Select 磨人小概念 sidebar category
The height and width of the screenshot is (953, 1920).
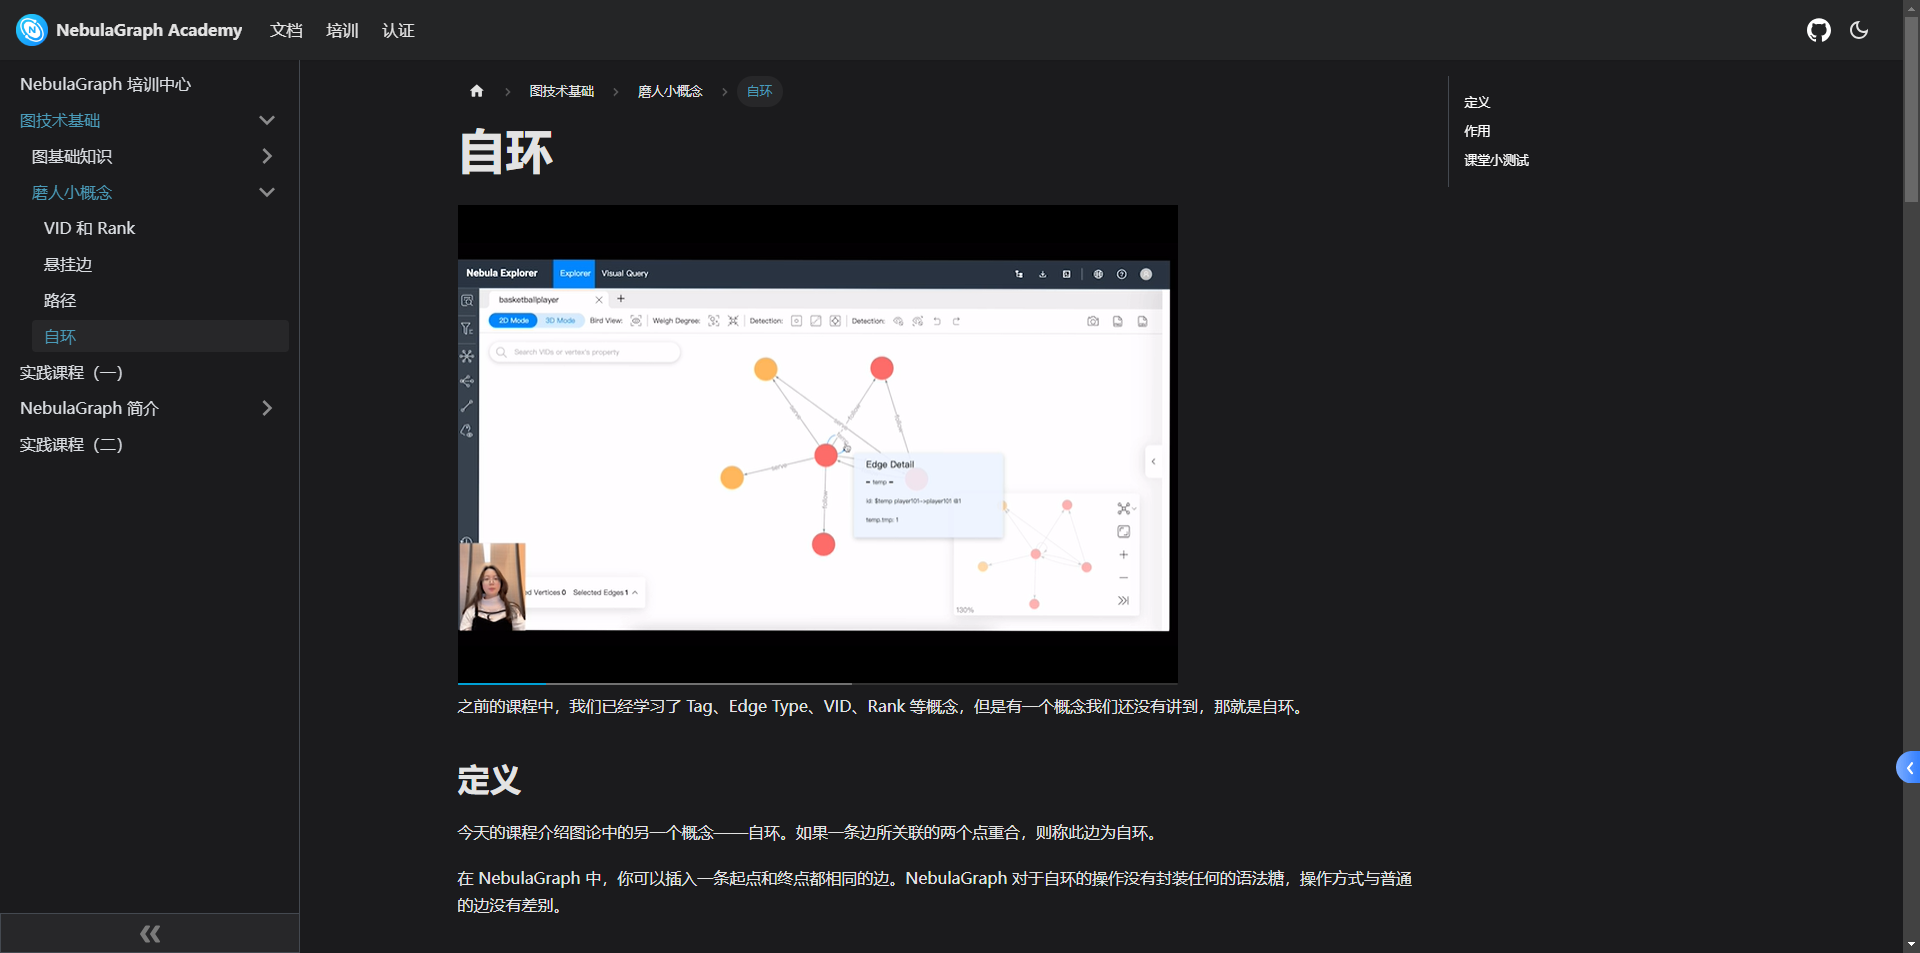pos(72,192)
